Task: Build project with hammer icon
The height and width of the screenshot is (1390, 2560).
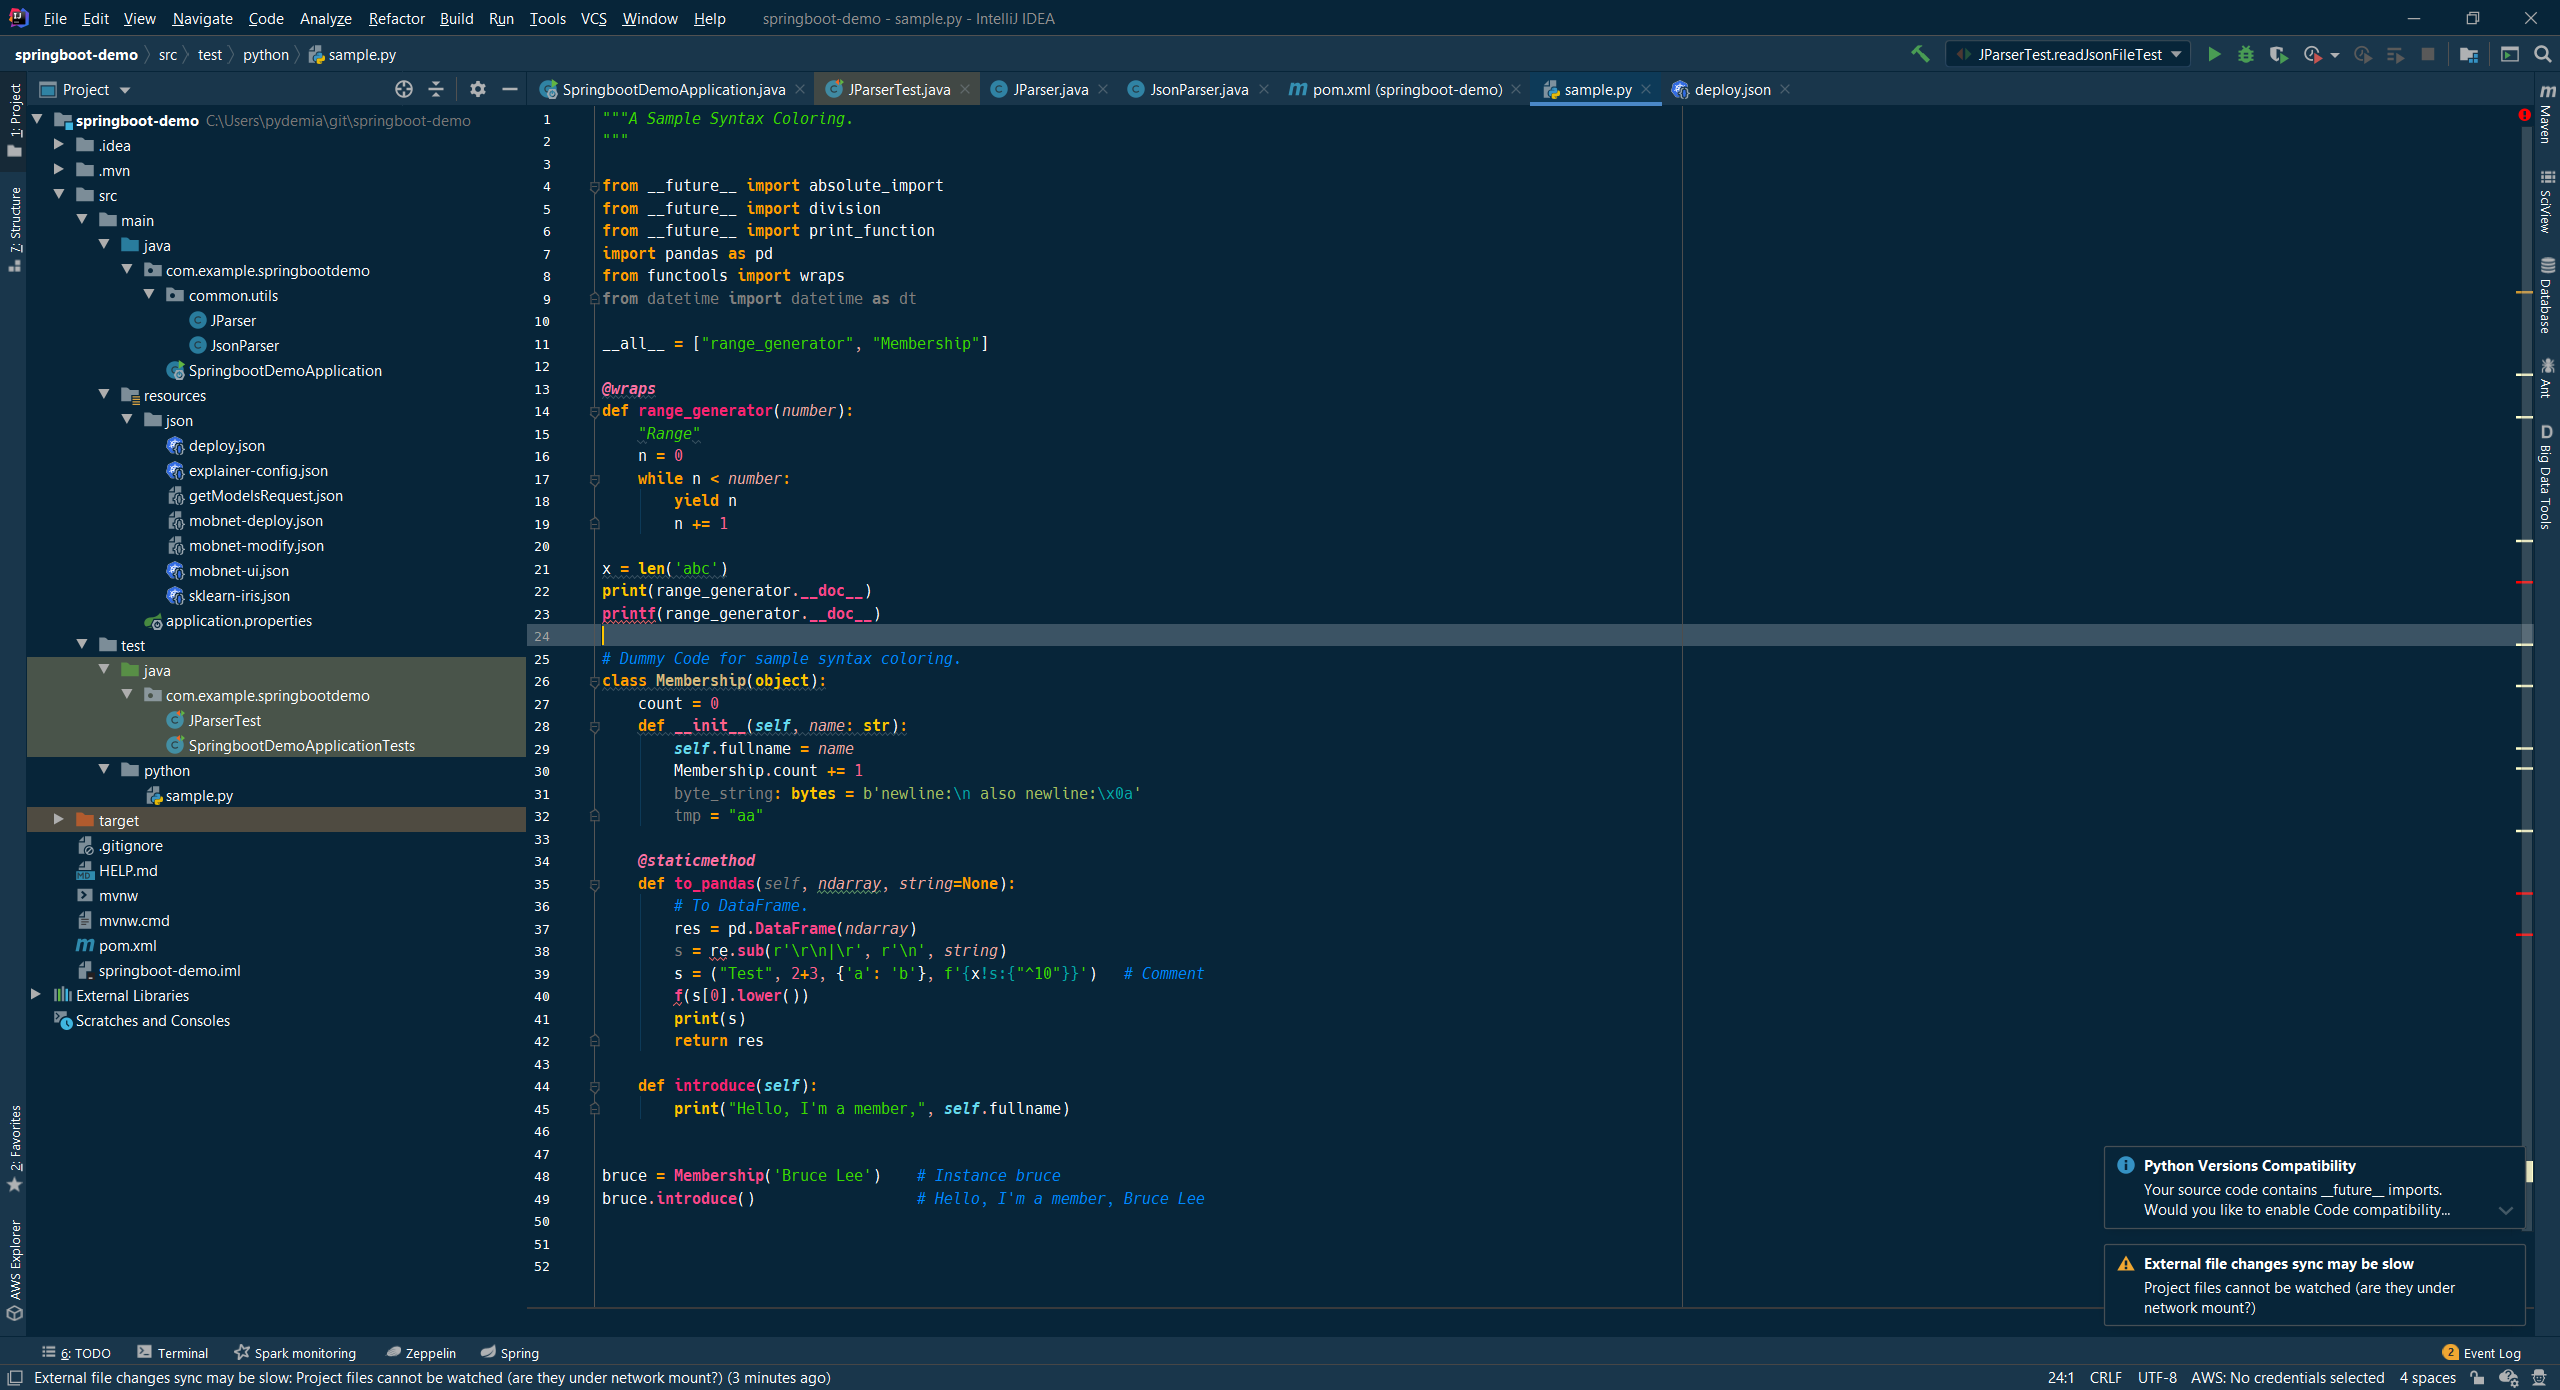Action: [x=1920, y=55]
